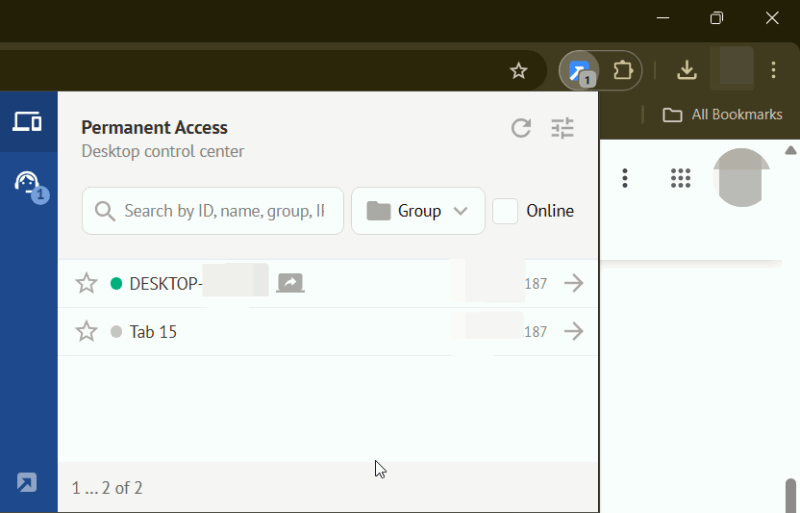Open the browser Extensions puzzle icon

click(622, 70)
